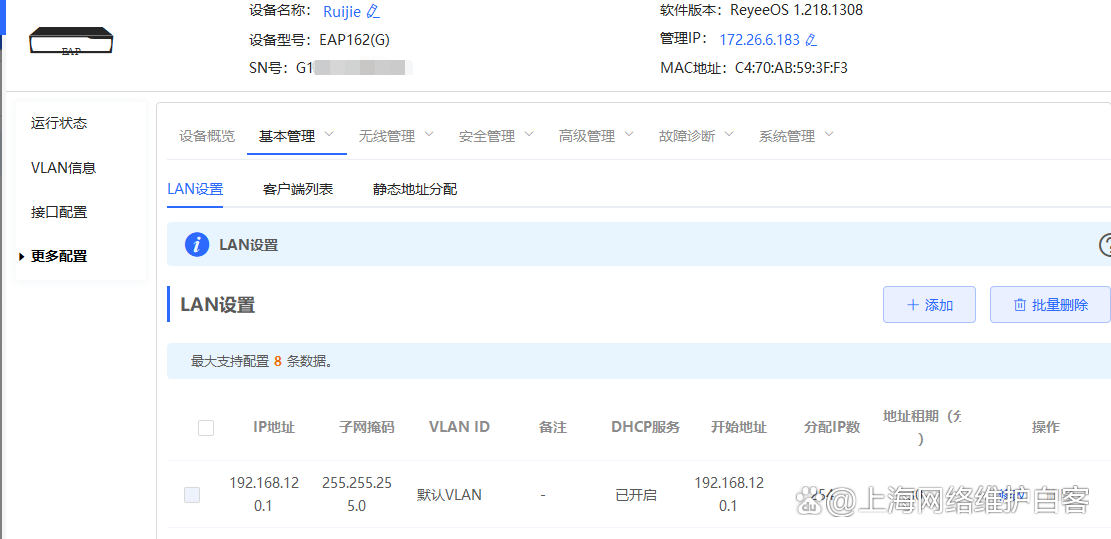Click 子网掩码 column header
Screen dimensions: 1111x539
[366, 427]
